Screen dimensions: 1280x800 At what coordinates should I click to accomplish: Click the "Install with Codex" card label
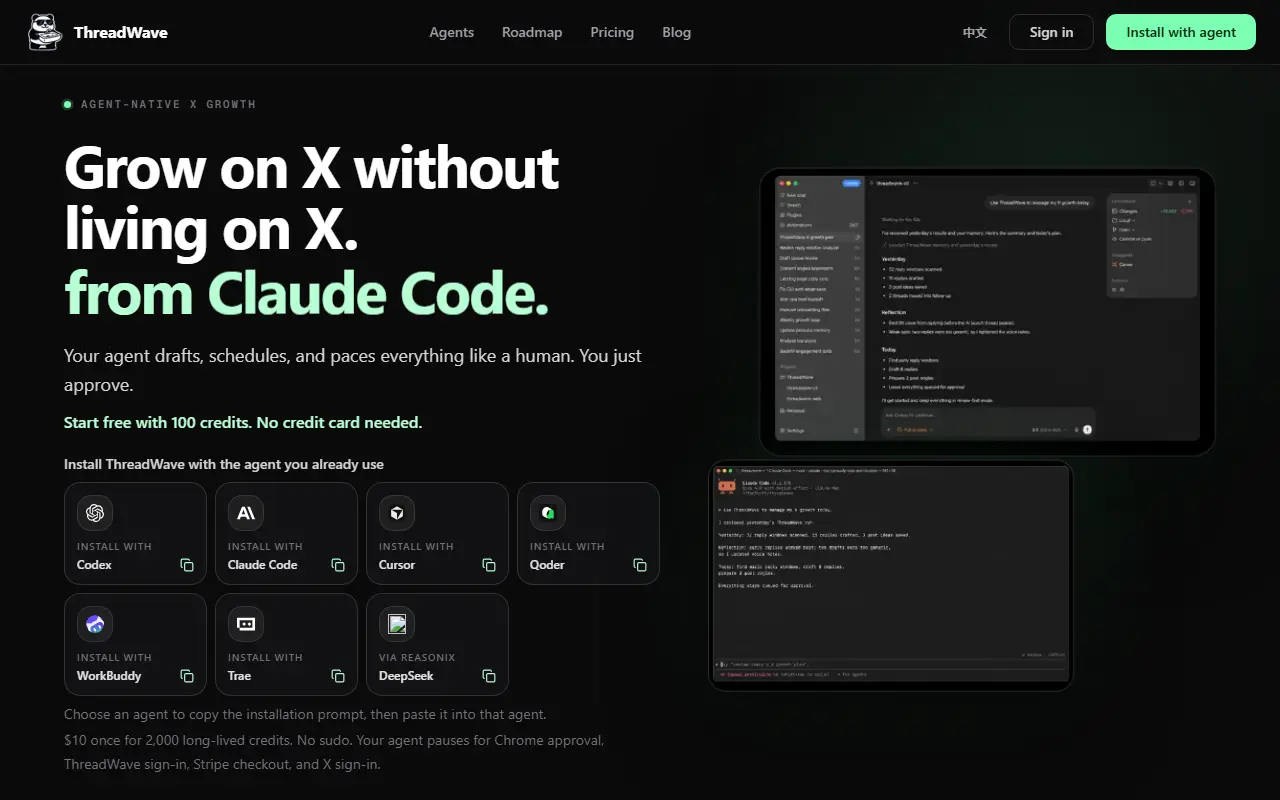coord(114,547)
